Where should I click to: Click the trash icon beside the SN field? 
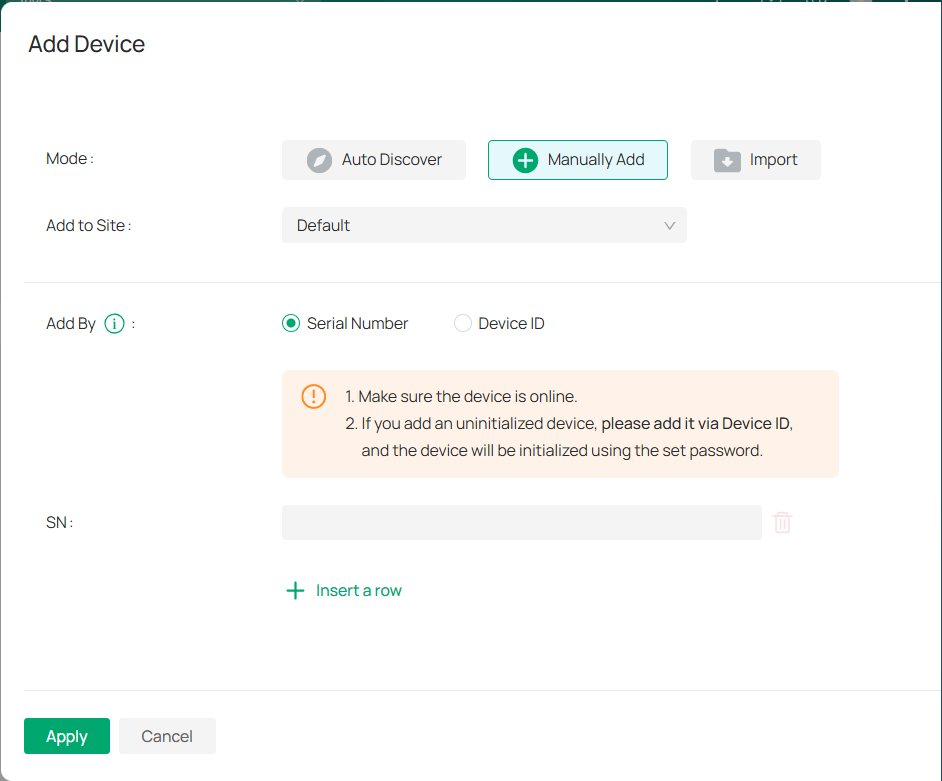coord(783,522)
